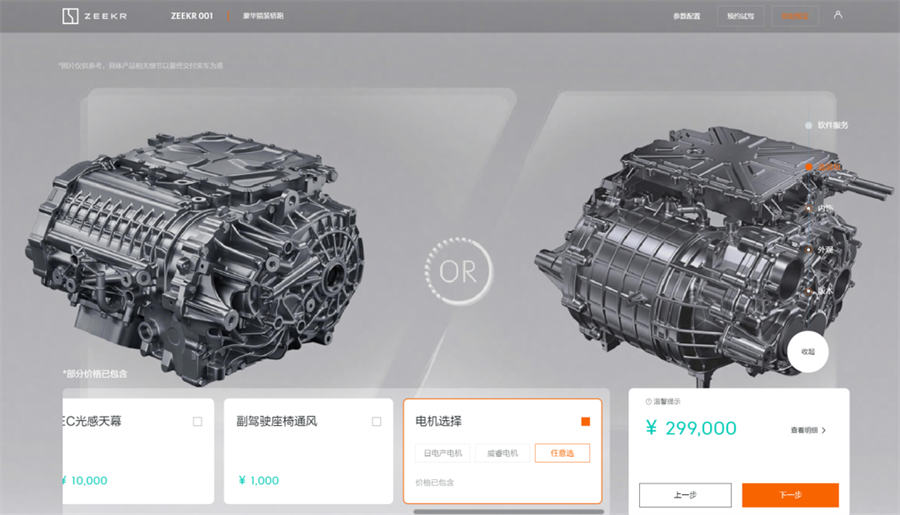
Task: Jump to the 内饰 step marker
Action: pos(809,208)
